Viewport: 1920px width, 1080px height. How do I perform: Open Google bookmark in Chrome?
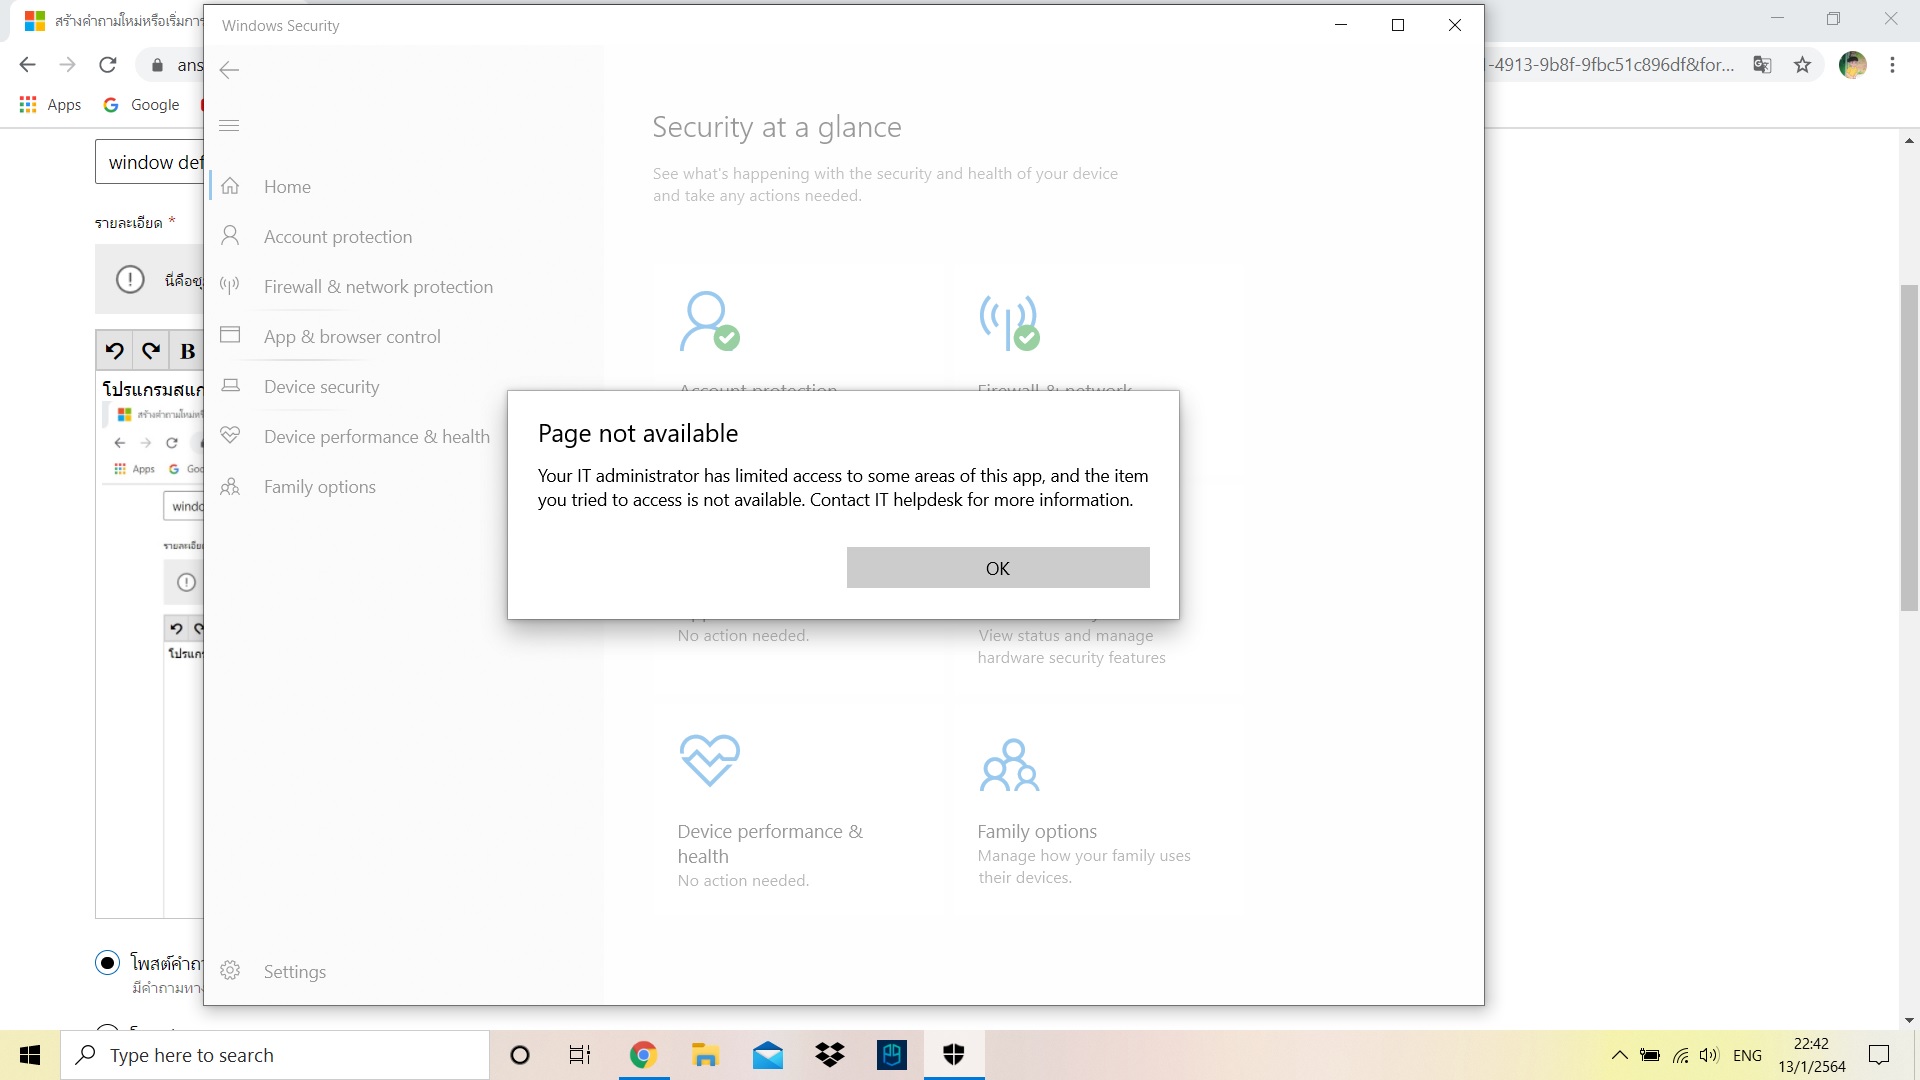coord(141,104)
